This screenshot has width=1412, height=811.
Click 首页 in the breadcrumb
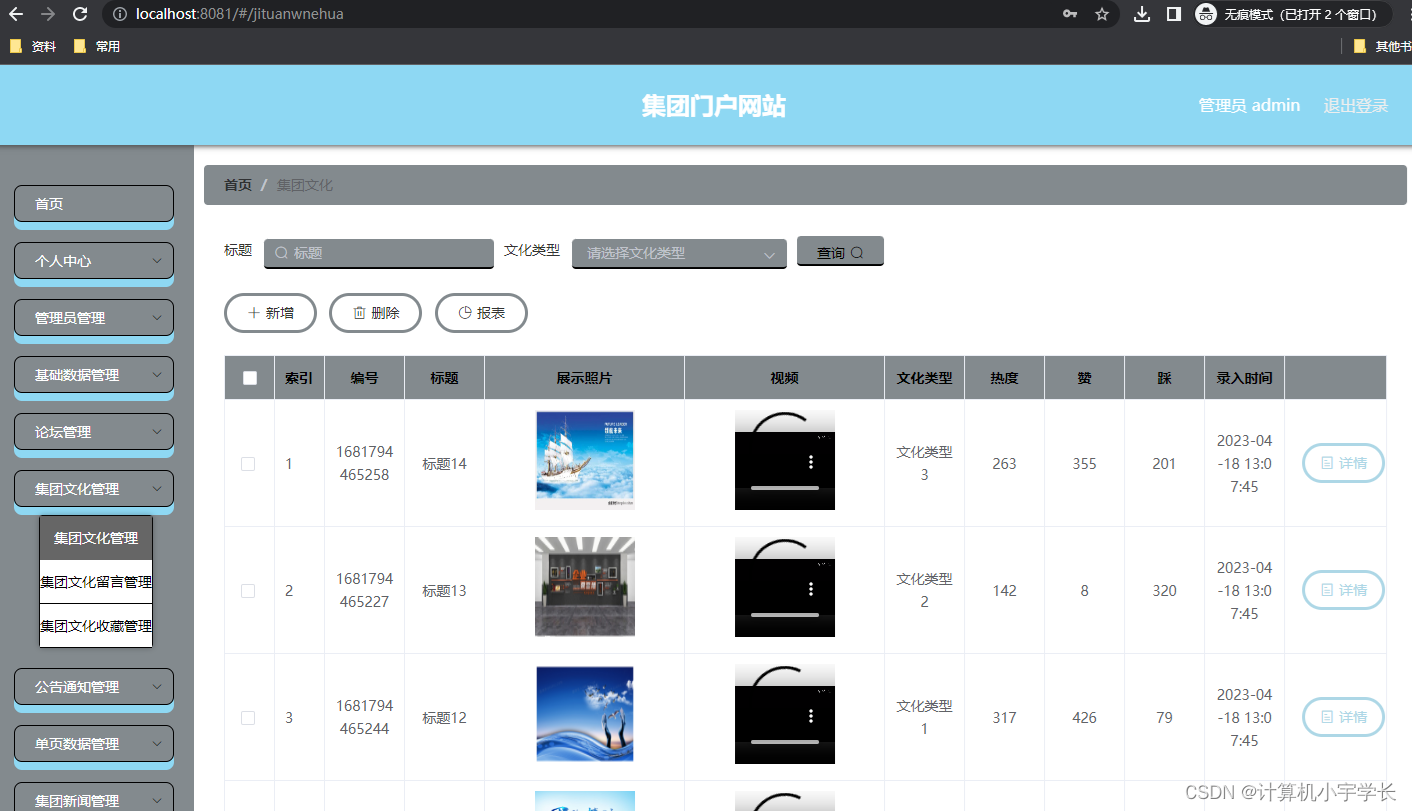click(x=238, y=185)
